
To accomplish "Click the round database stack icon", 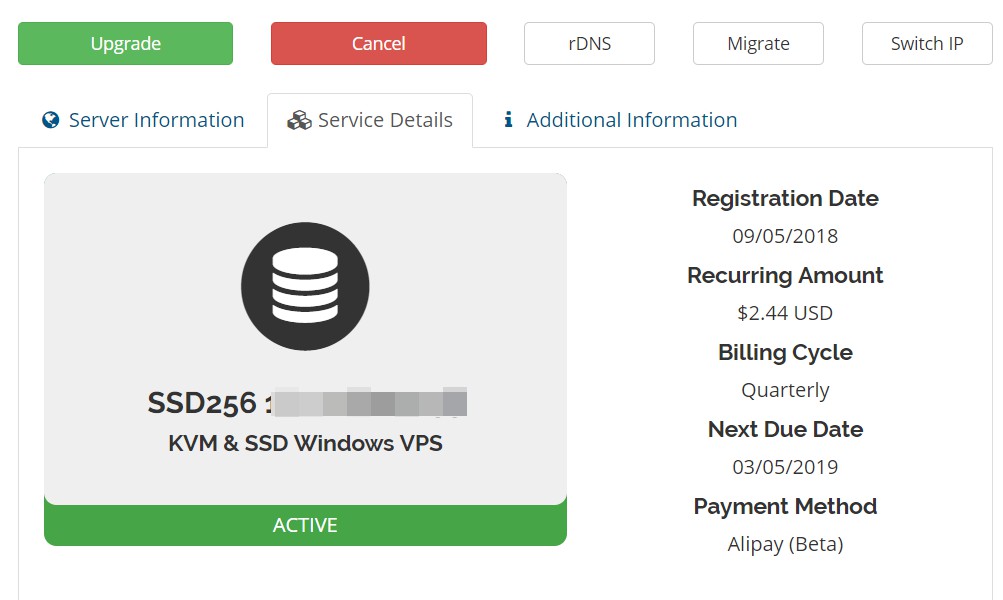I will (x=305, y=287).
